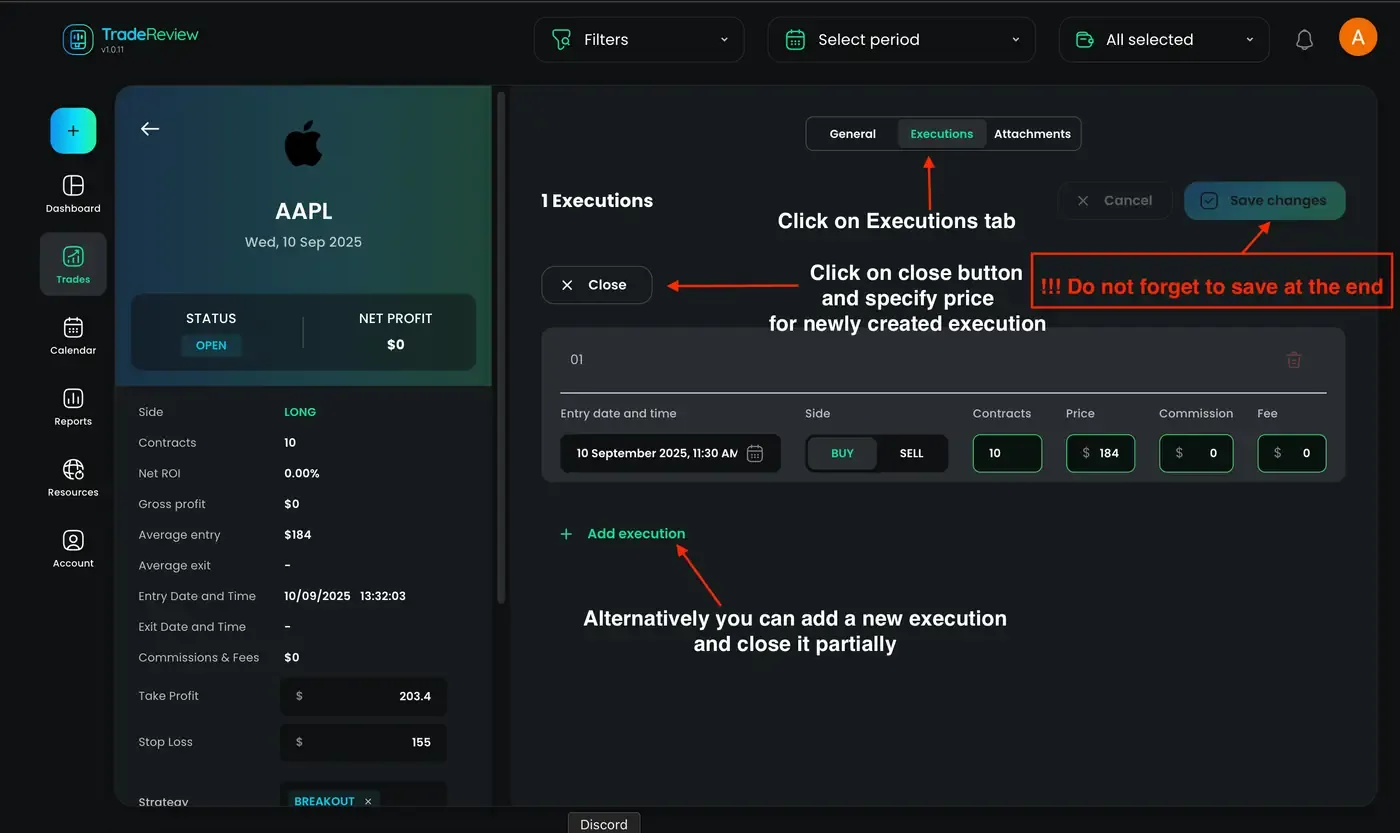Open the calendar picker in entry date field

pyautogui.click(x=755, y=453)
